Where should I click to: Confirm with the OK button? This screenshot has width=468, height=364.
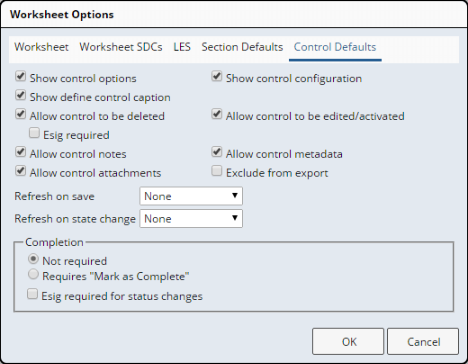(348, 342)
